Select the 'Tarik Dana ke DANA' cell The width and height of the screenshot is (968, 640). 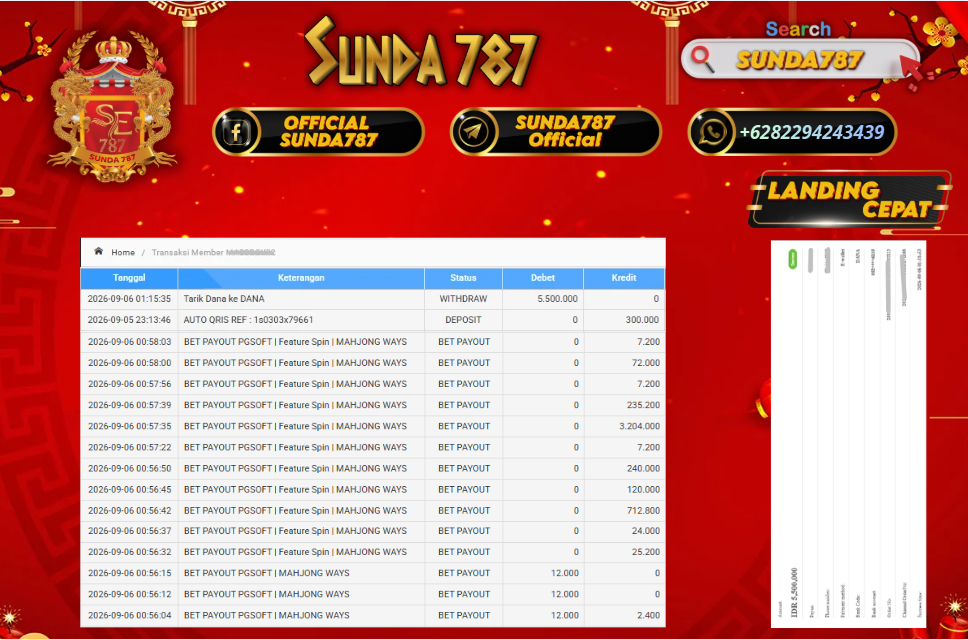pyautogui.click(x=301, y=299)
